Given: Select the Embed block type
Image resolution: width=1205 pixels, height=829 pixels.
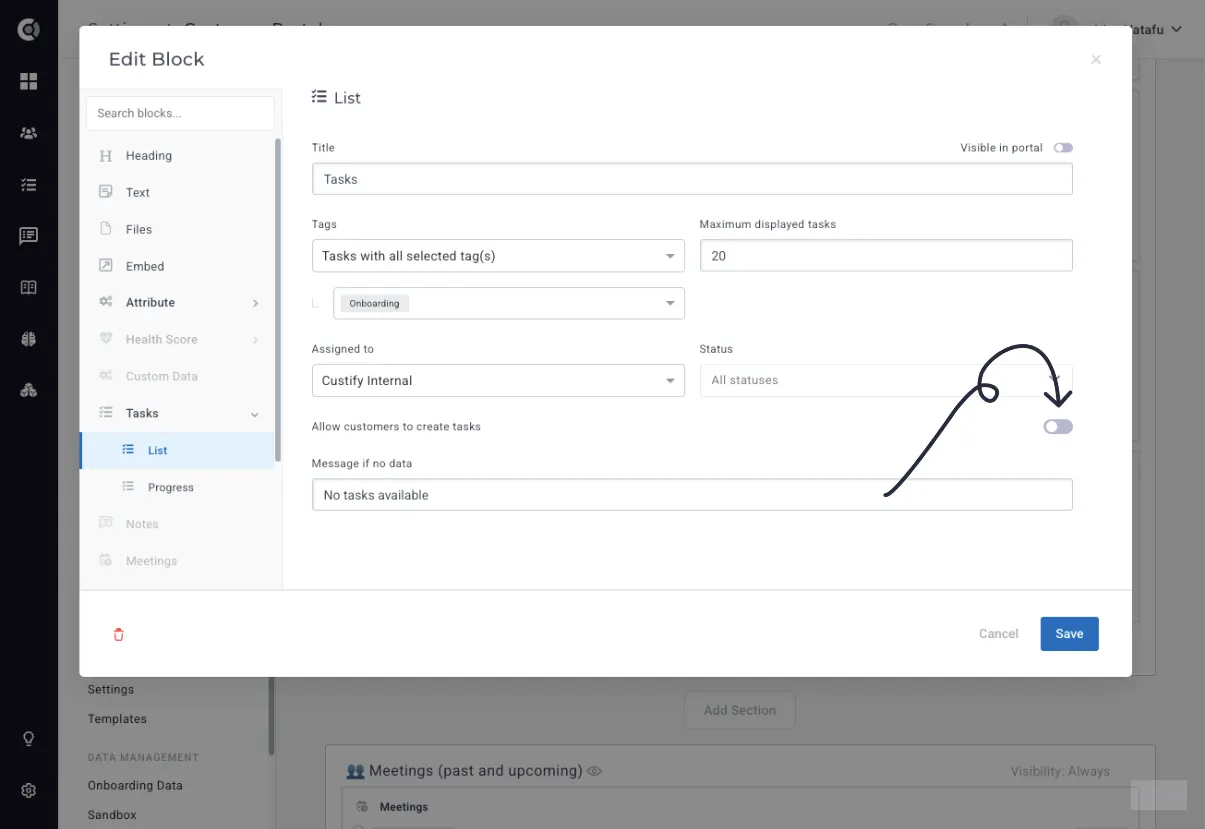Looking at the screenshot, I should pos(145,266).
